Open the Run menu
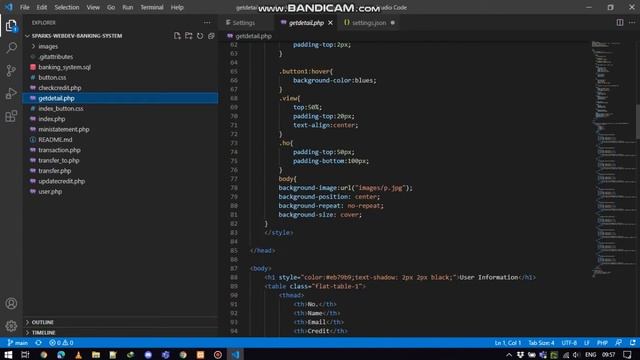640x360 pixels. click(128, 7)
